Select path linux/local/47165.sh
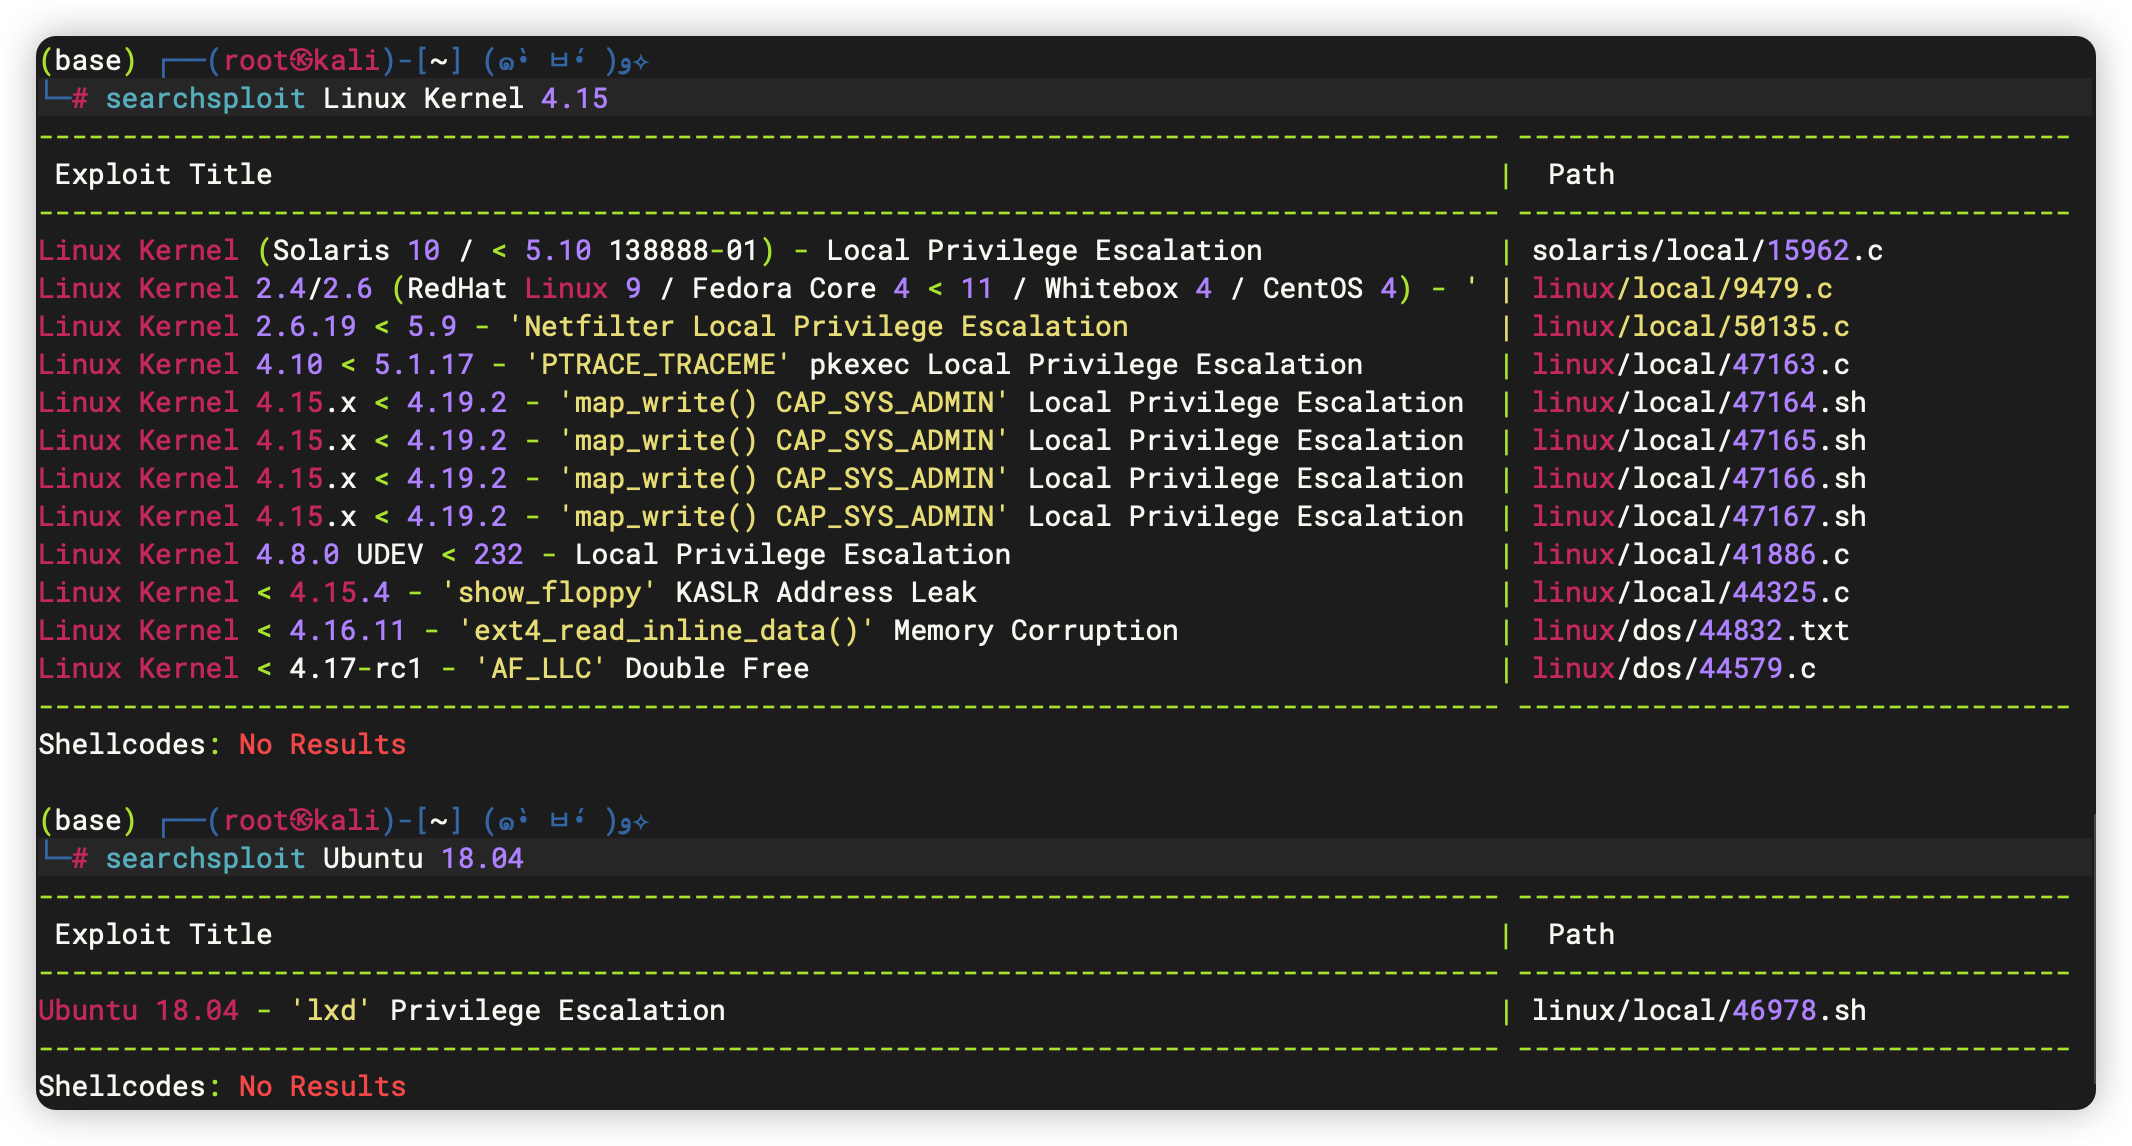This screenshot has width=2132, height=1146. point(1699,440)
